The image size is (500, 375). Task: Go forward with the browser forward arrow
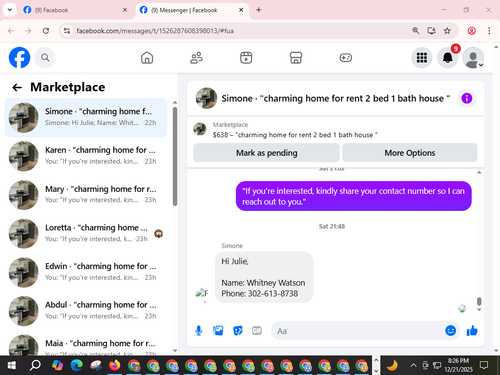pyautogui.click(x=28, y=31)
